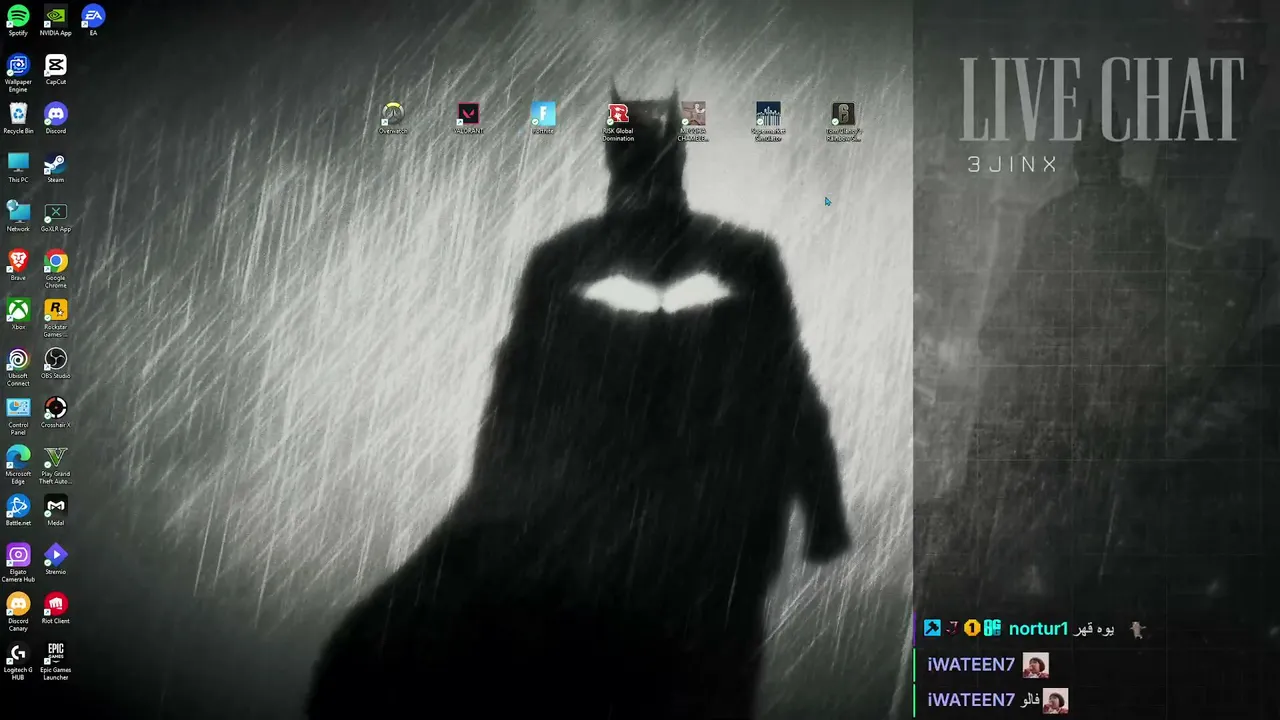Select the GoXLR App icon
Screen dimensions: 1280x720
point(56,217)
